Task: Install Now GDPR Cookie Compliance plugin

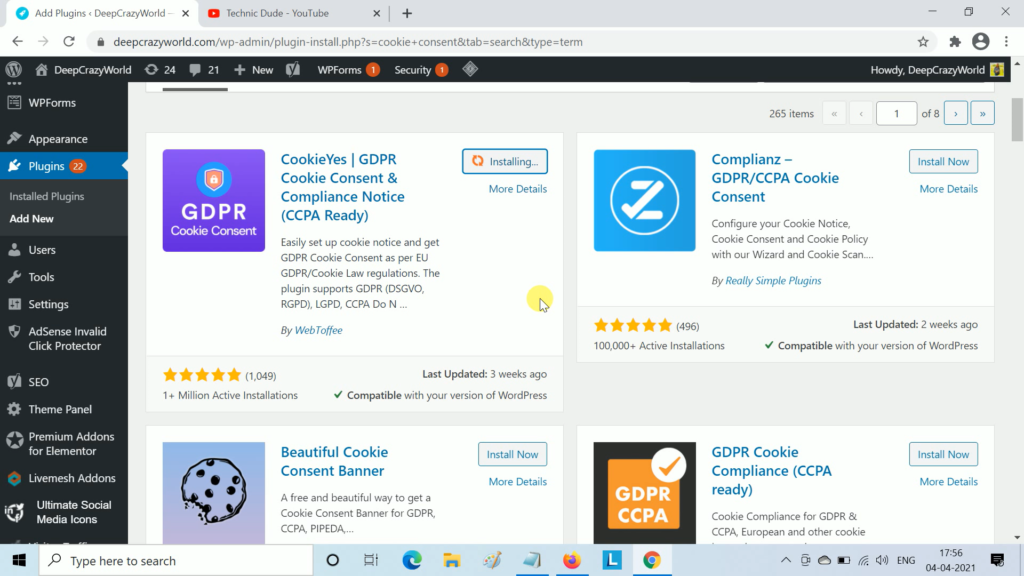Action: [x=943, y=454]
